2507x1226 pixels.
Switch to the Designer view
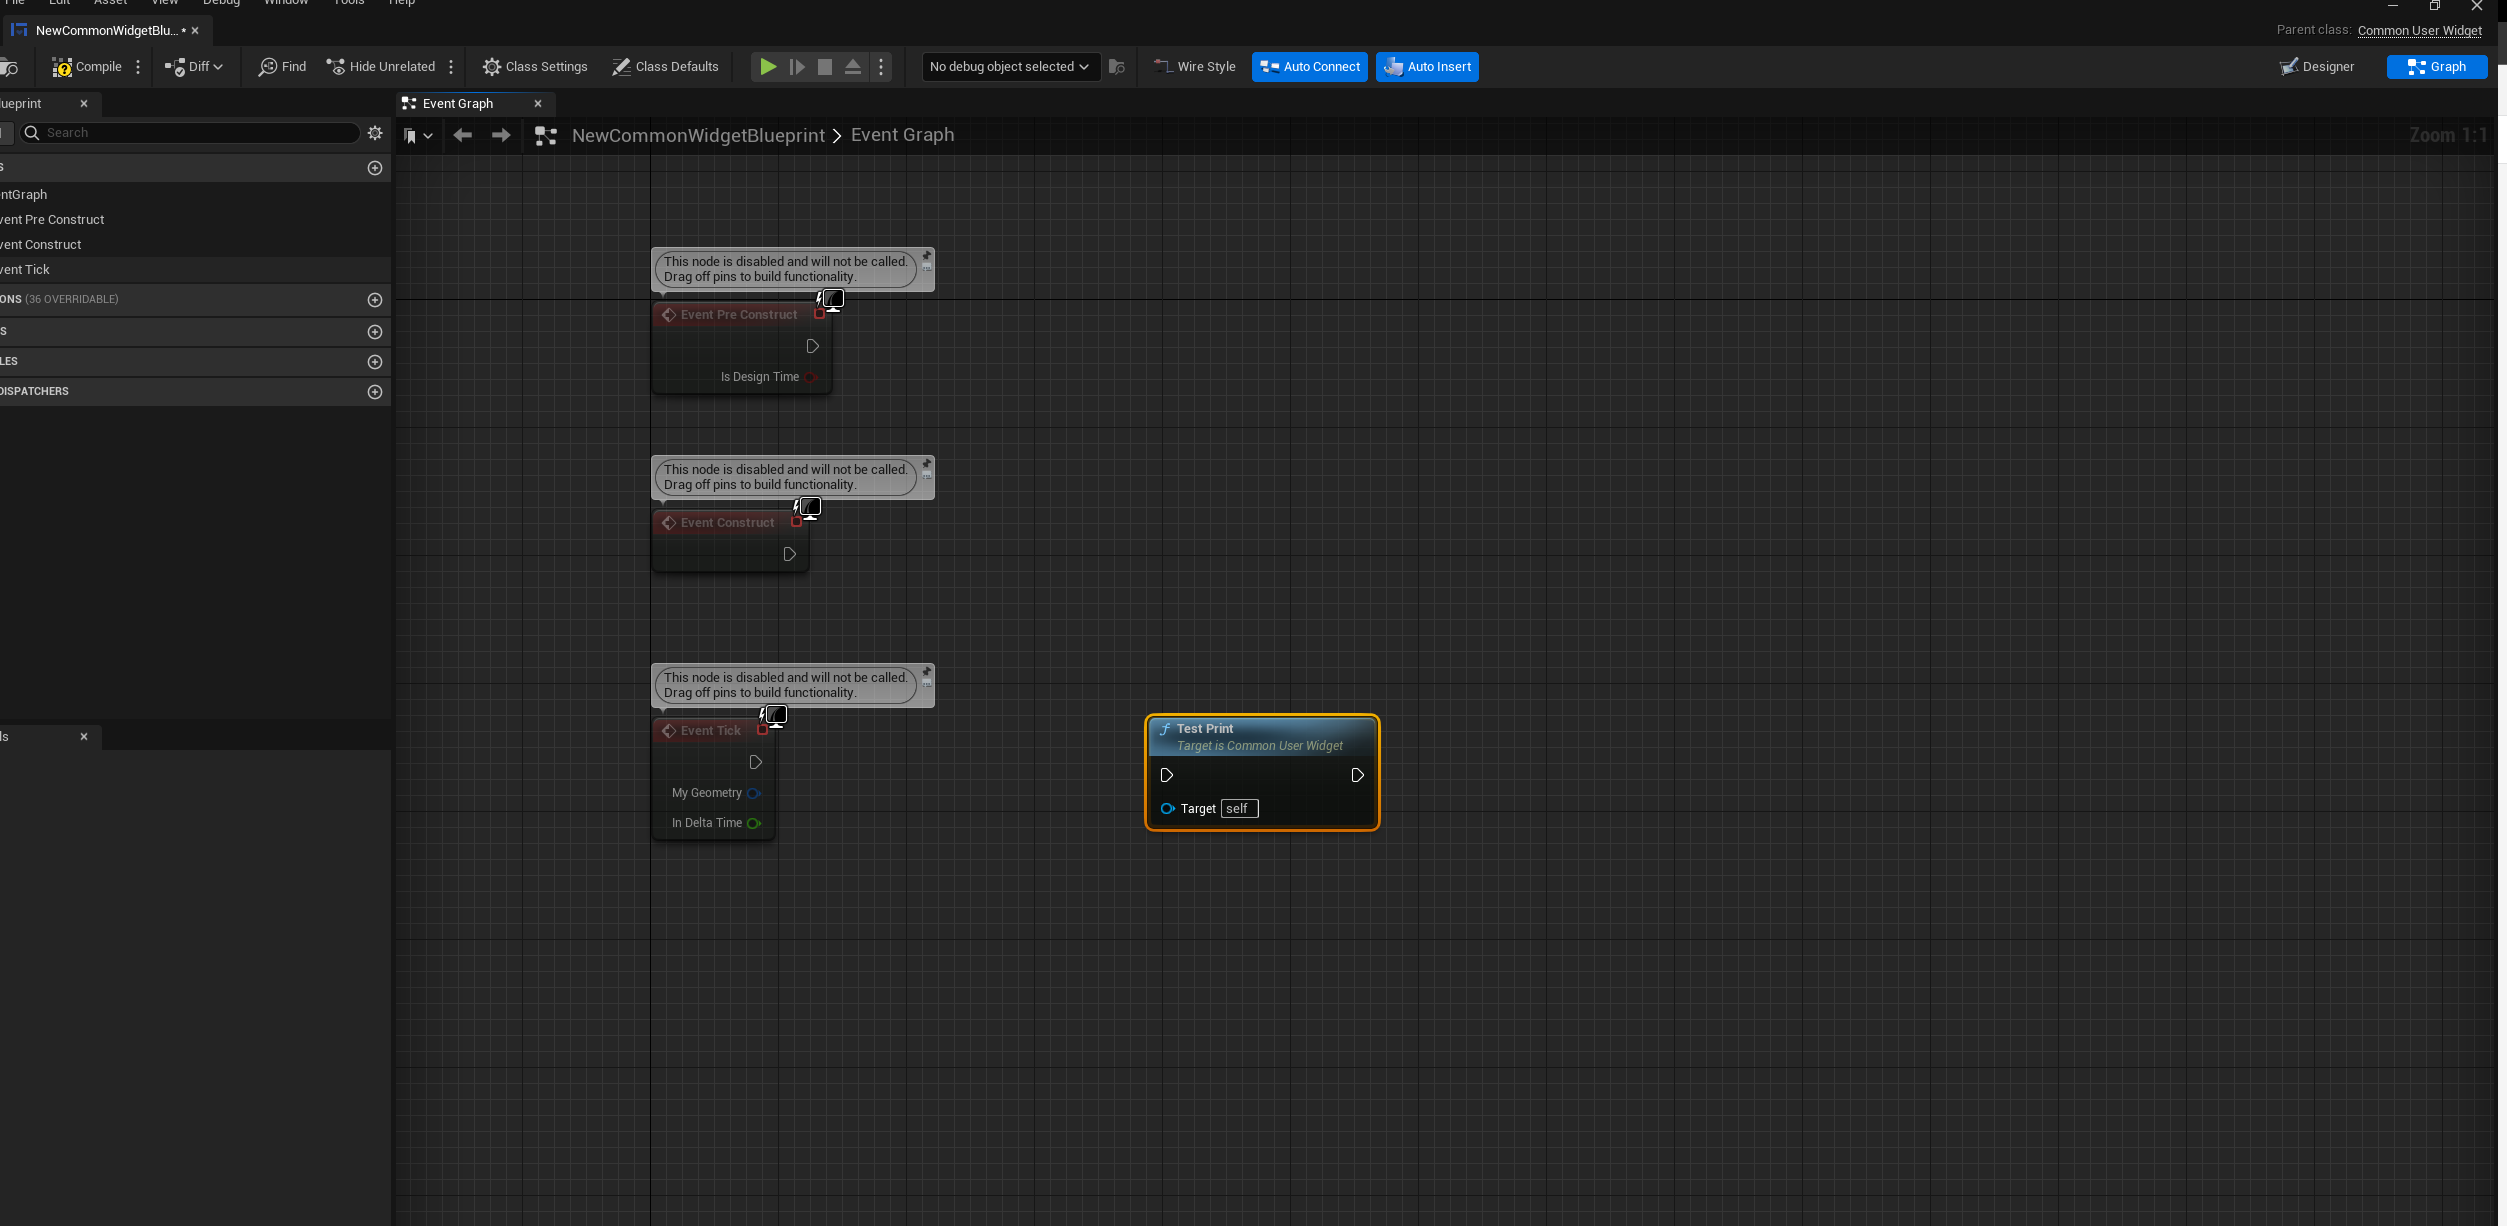pos(2316,67)
